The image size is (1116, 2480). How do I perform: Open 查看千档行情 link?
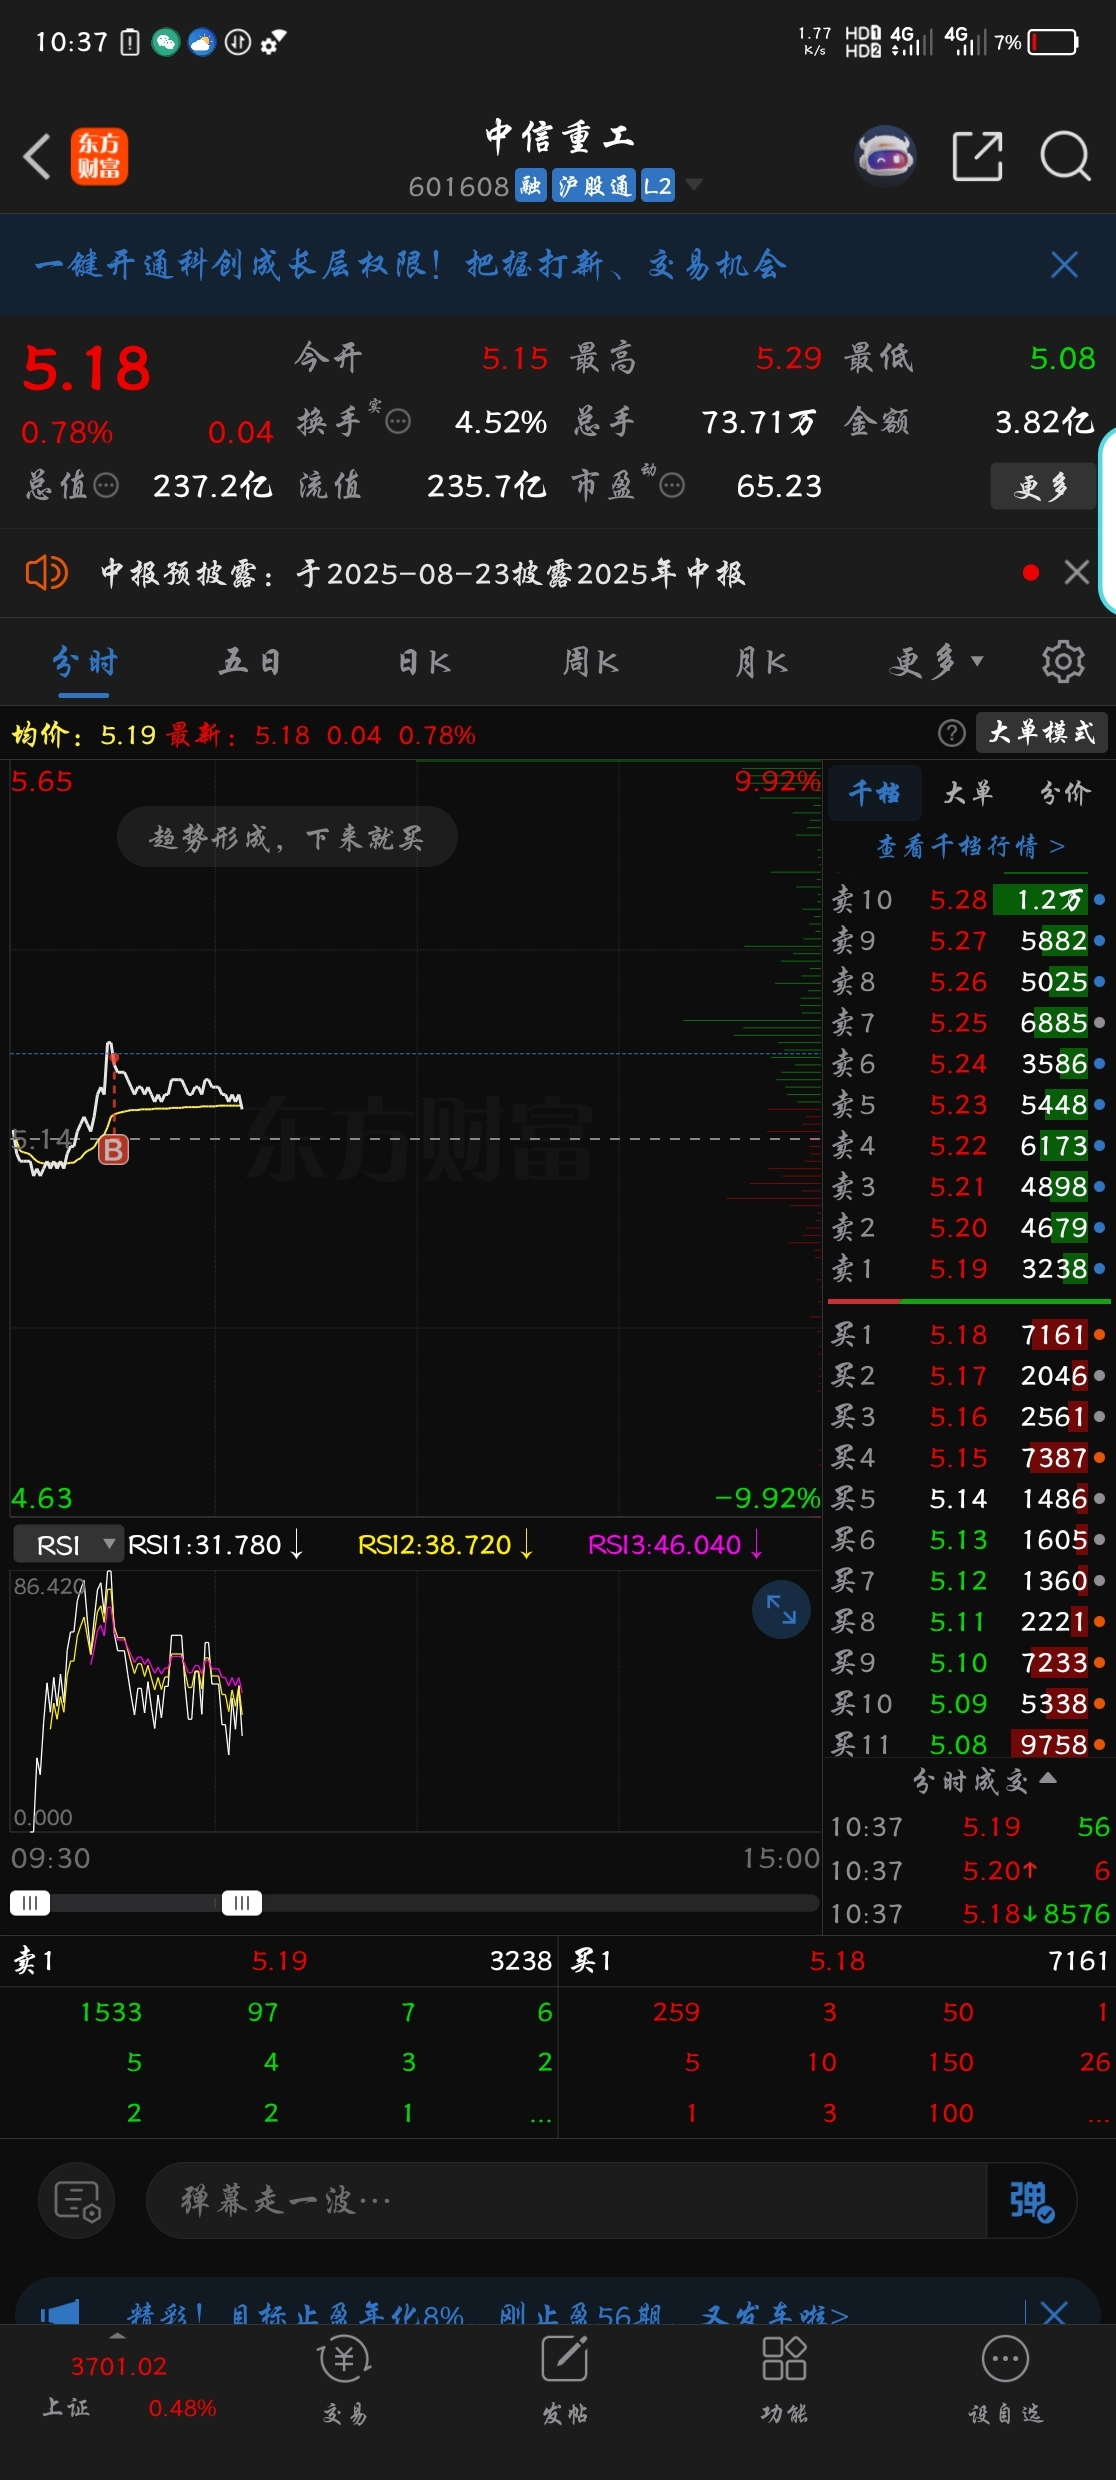[970, 847]
